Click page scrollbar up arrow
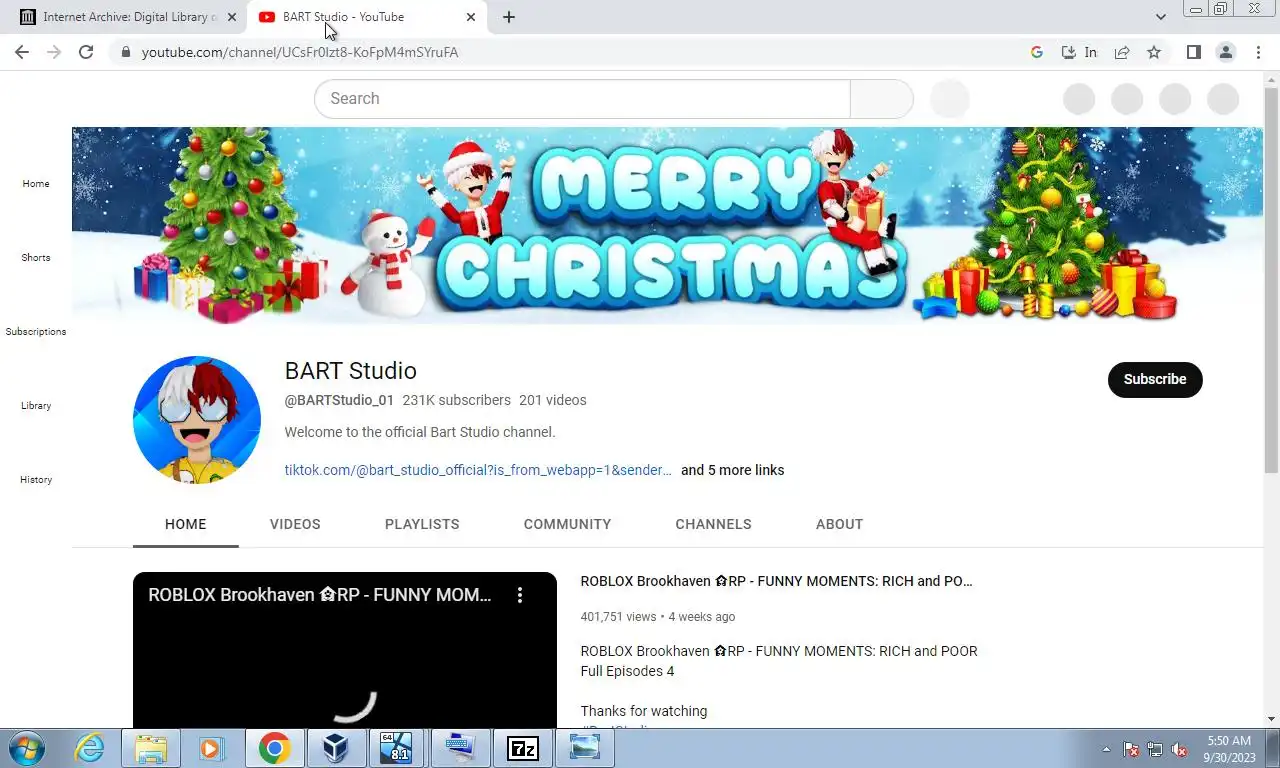The width and height of the screenshot is (1280, 768). (x=1271, y=79)
